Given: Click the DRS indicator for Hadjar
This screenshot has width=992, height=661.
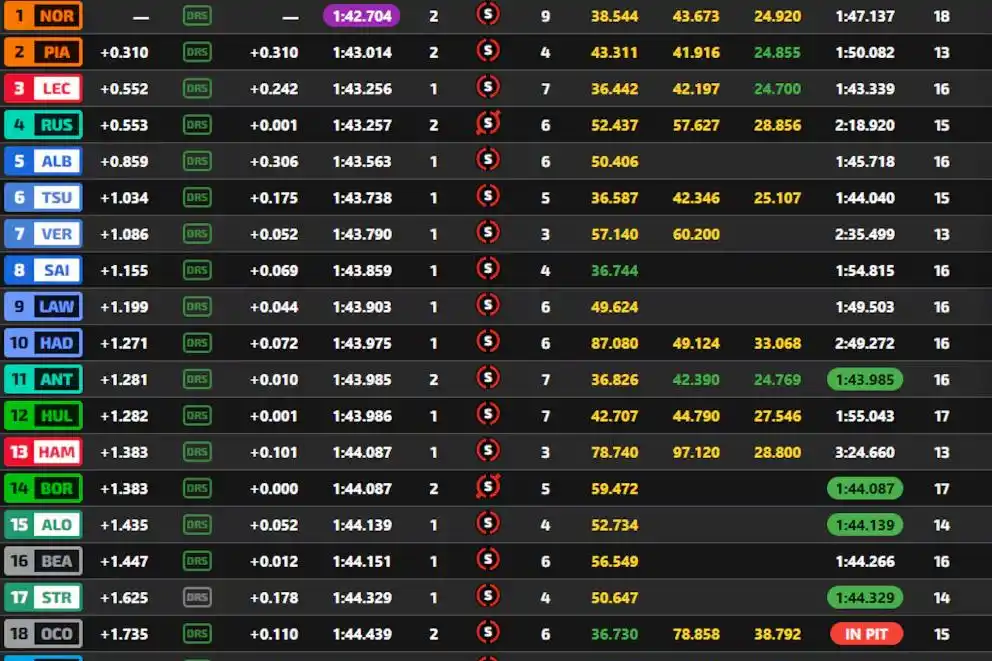Looking at the screenshot, I should (x=197, y=342).
